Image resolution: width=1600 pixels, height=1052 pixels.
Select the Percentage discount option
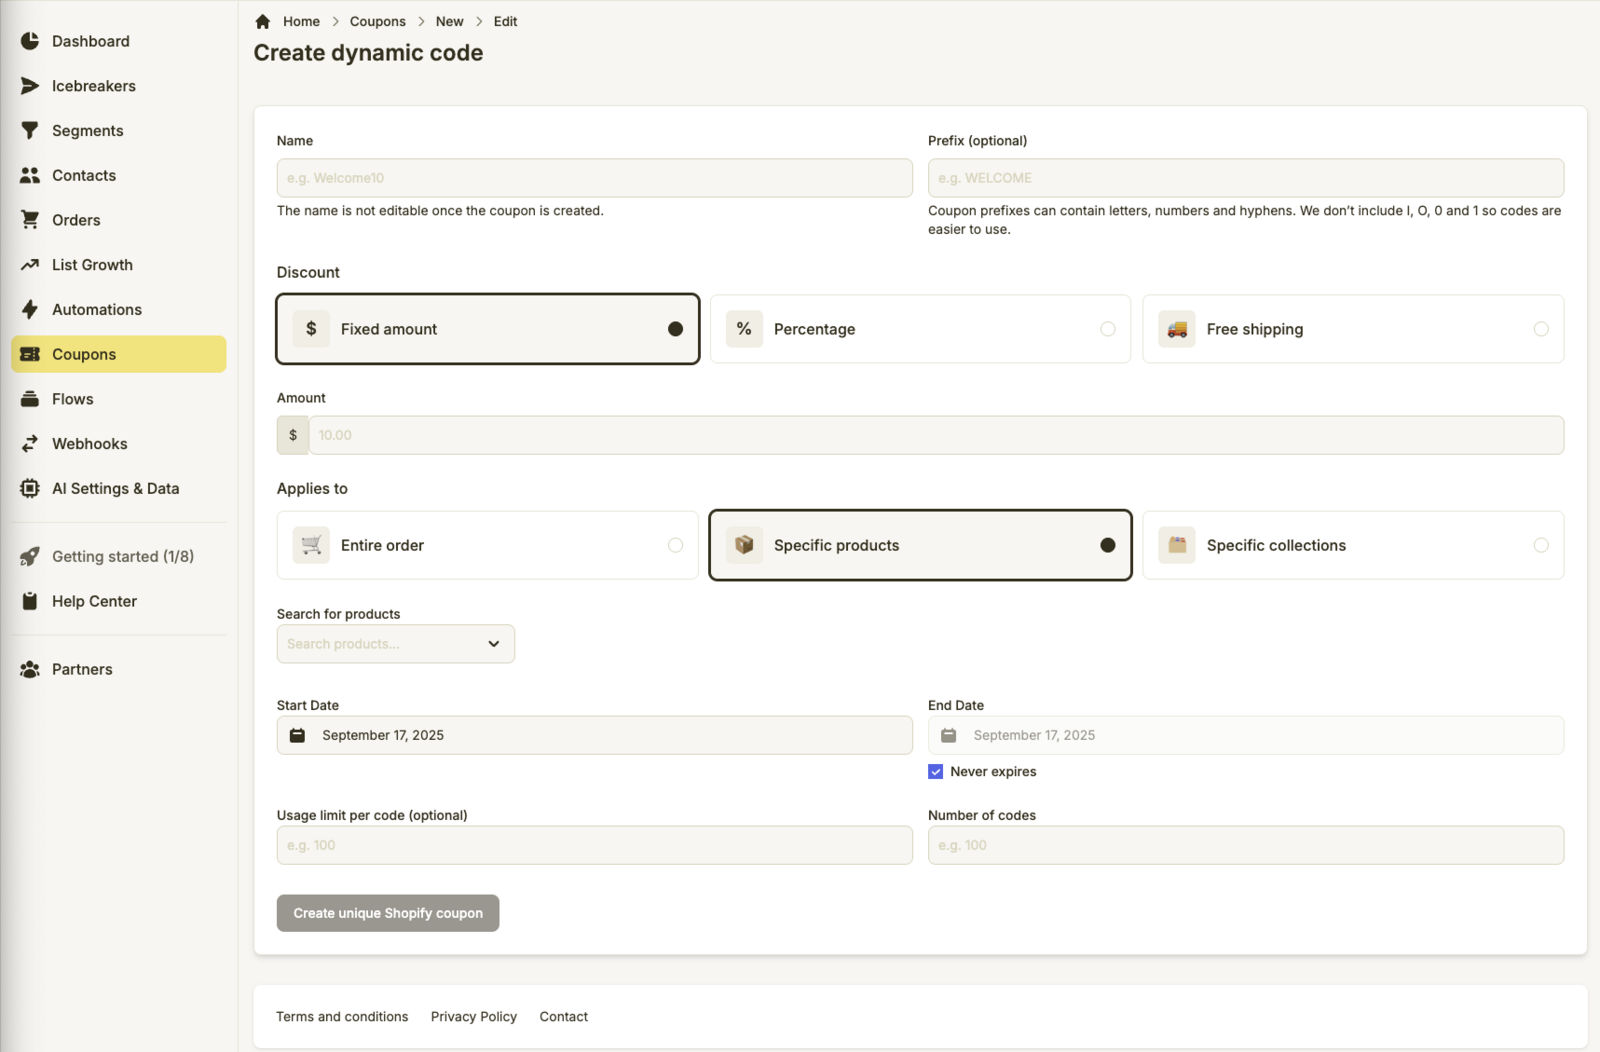coord(919,329)
